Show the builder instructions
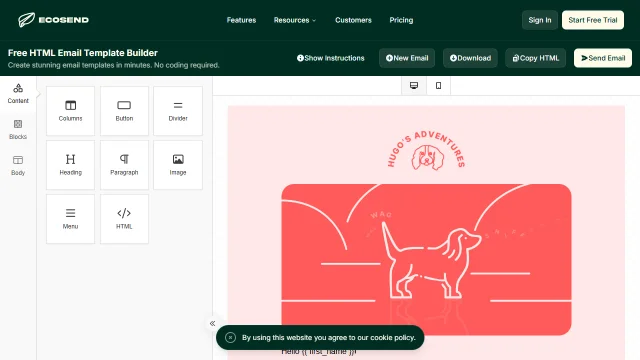 click(x=331, y=58)
